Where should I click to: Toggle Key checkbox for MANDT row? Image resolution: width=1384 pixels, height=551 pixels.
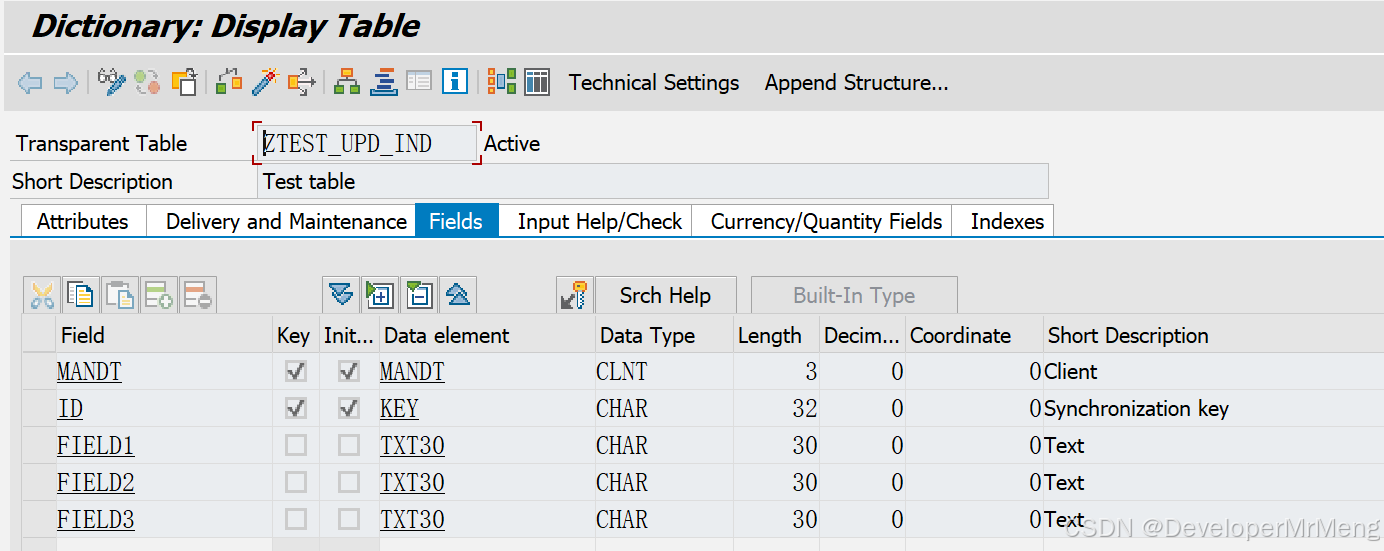click(x=296, y=371)
